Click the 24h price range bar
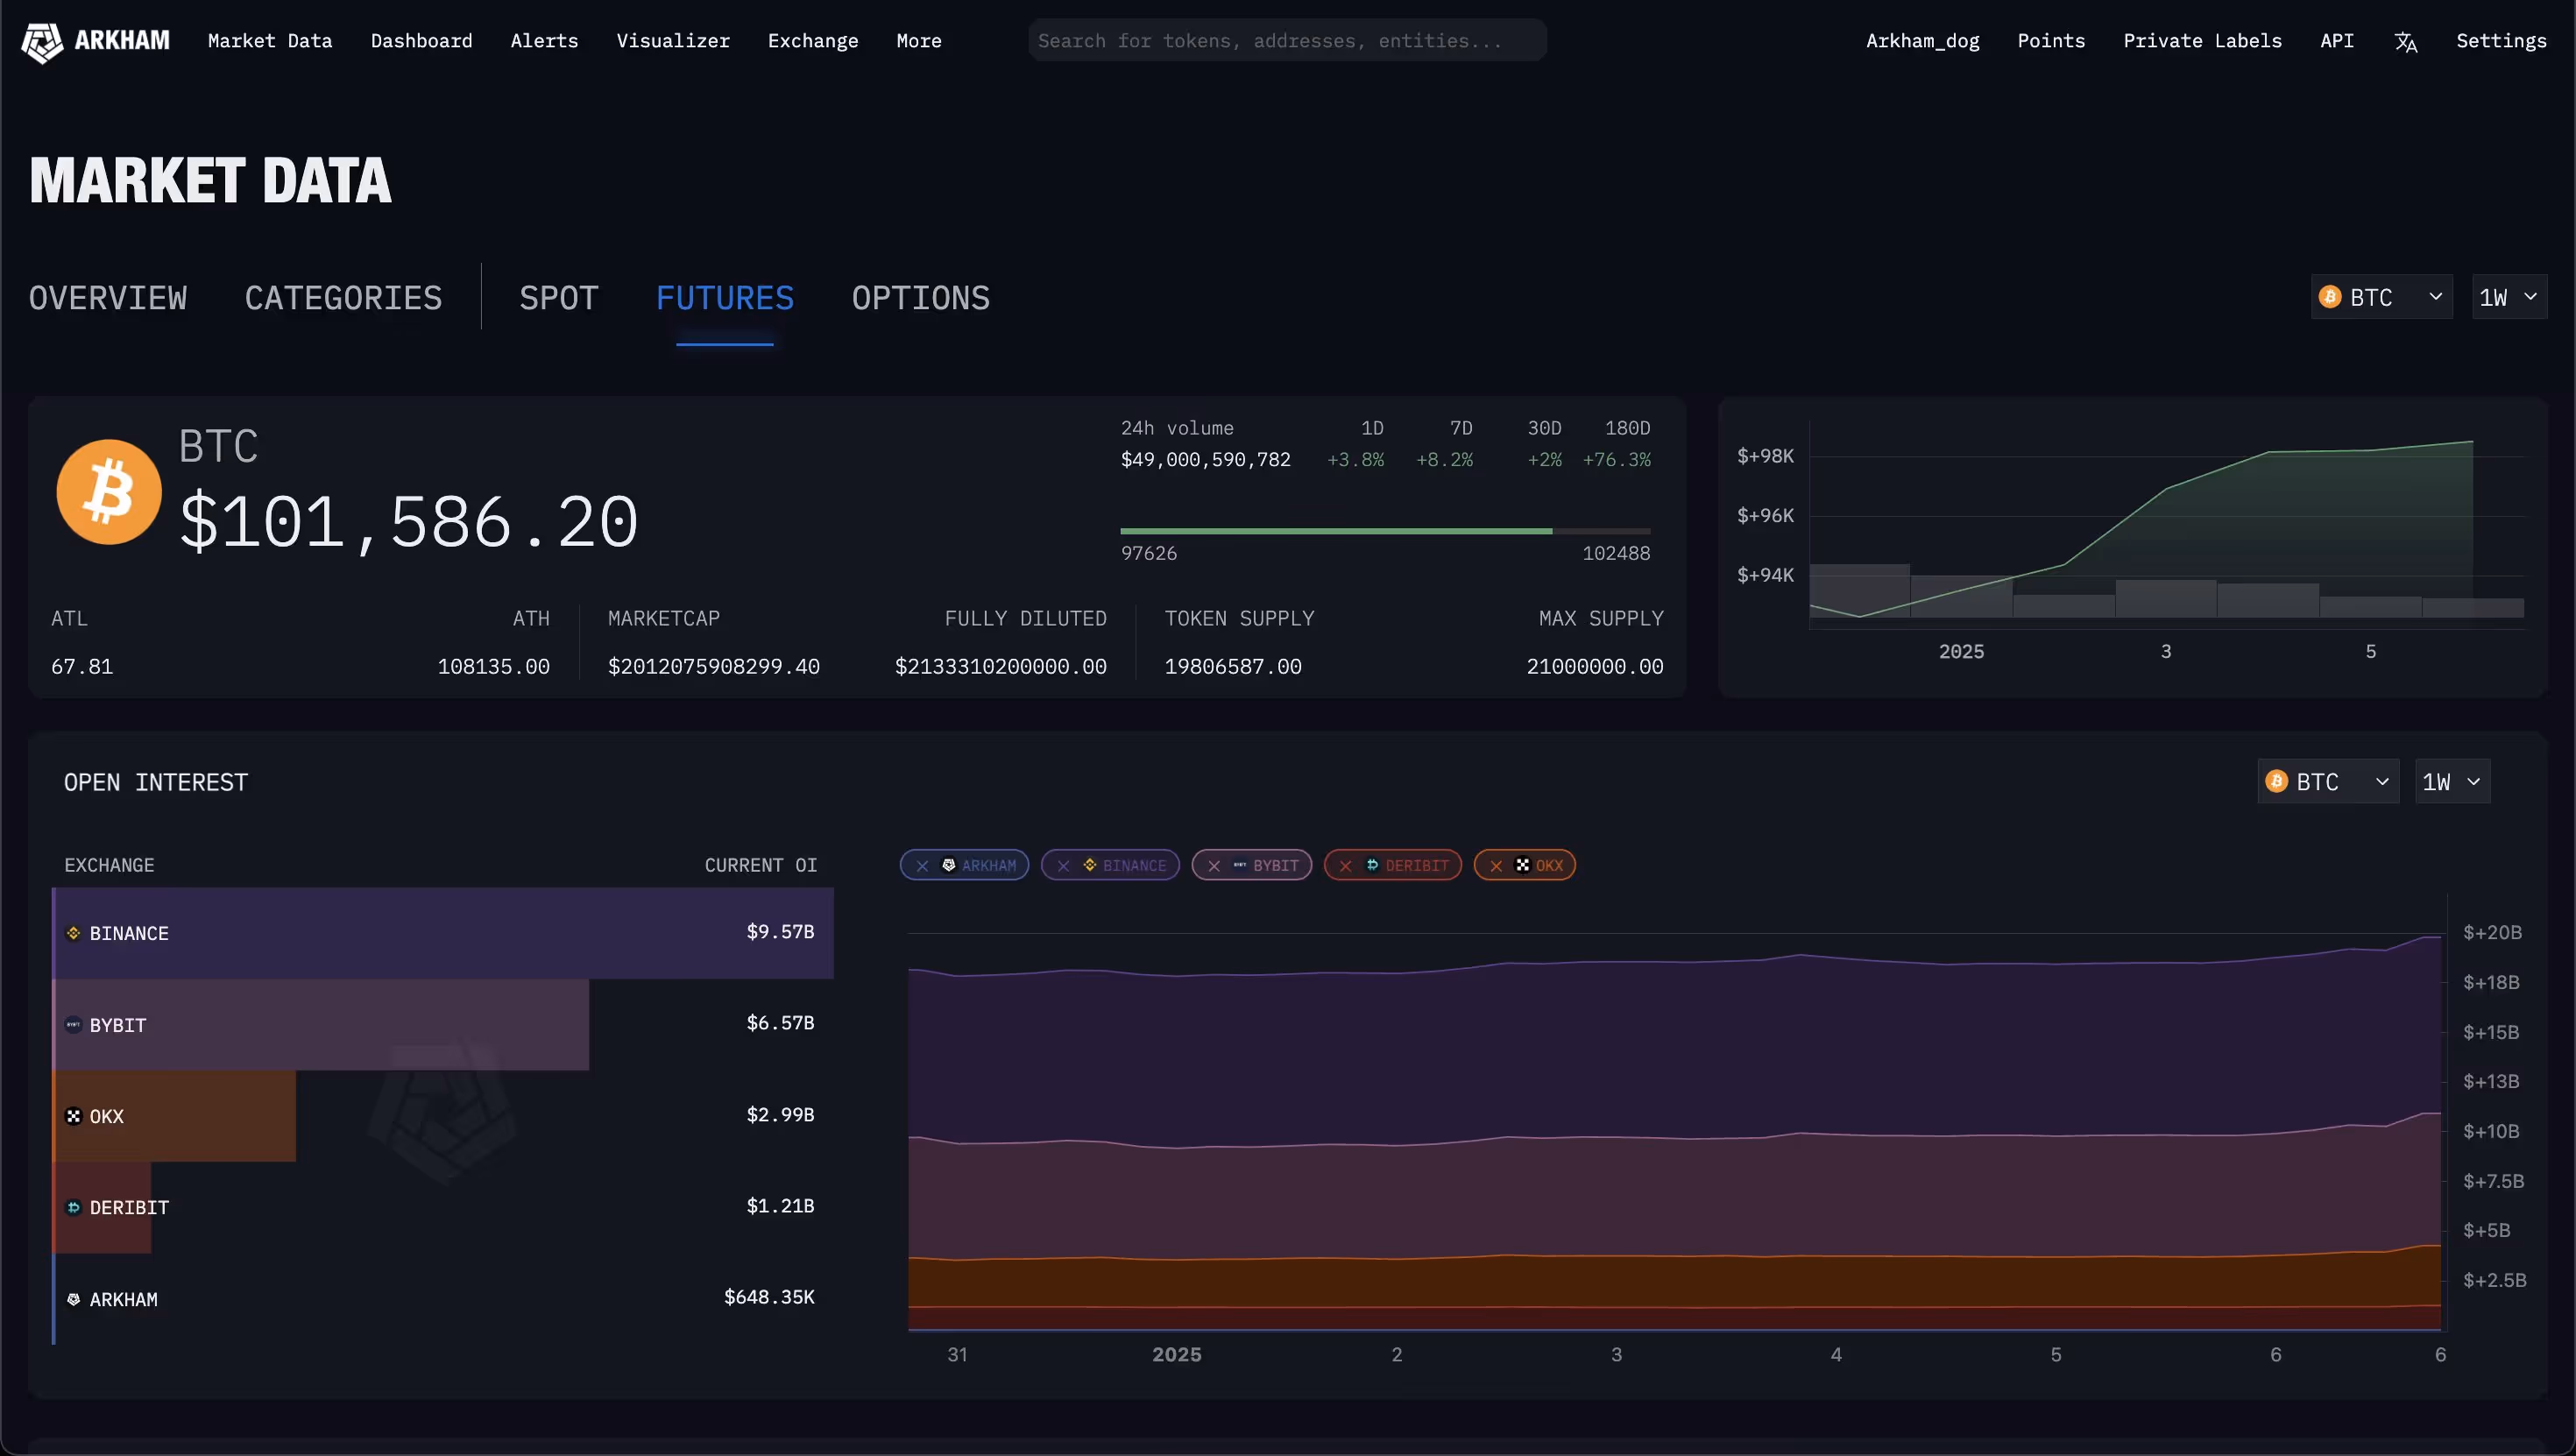 [x=1384, y=531]
